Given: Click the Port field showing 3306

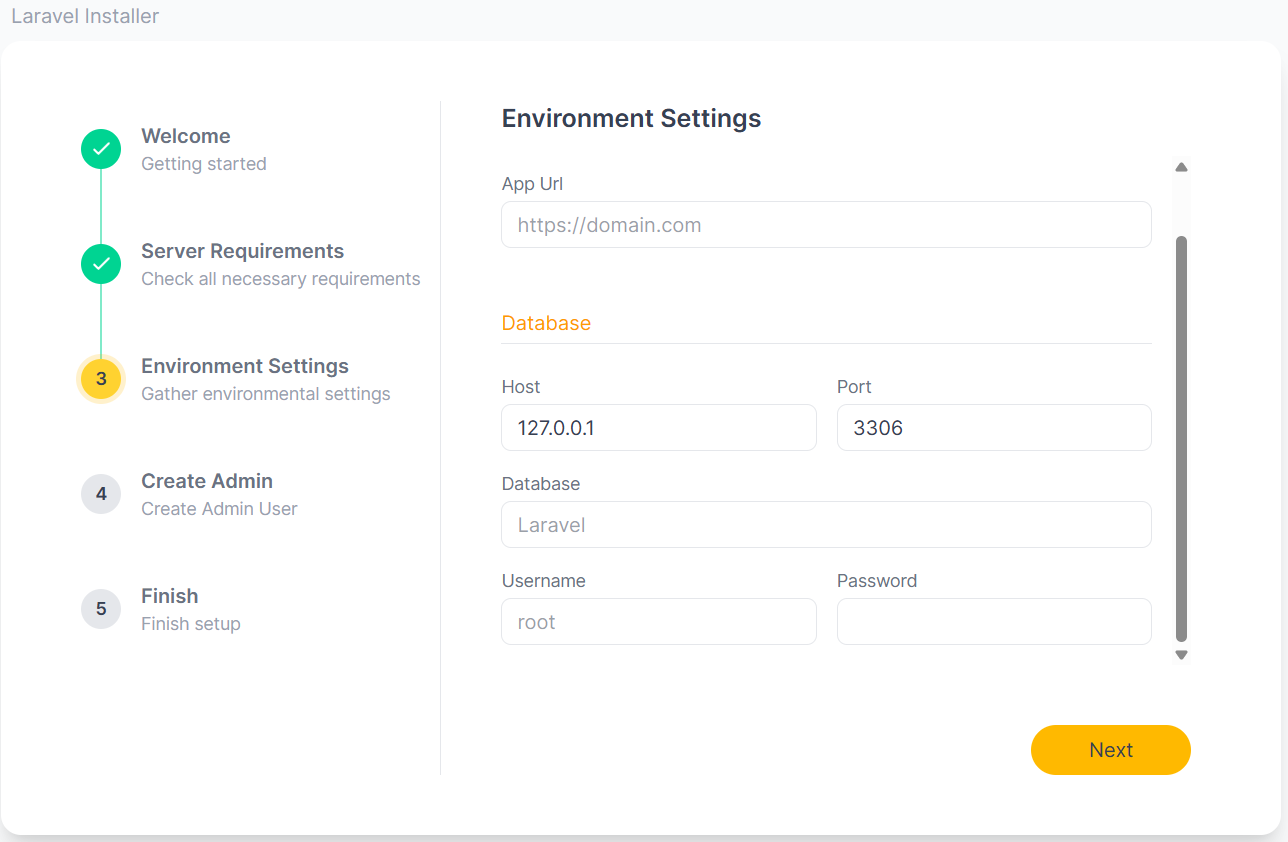Looking at the screenshot, I should point(994,428).
